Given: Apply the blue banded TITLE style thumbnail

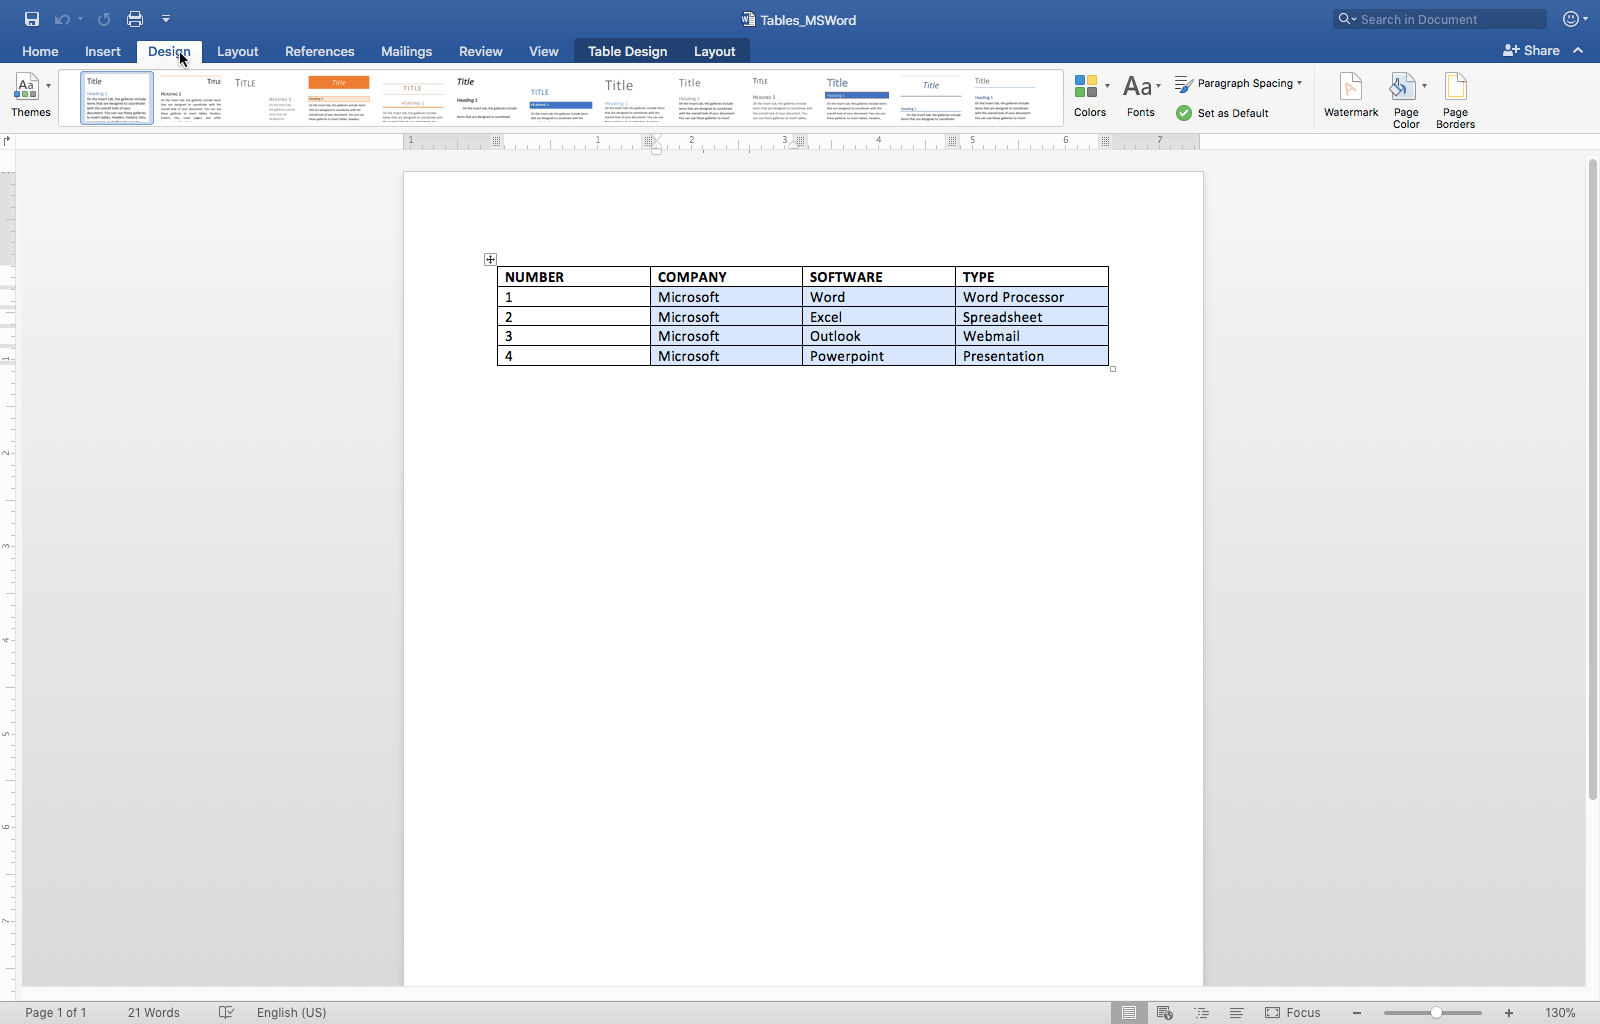Looking at the screenshot, I should (561, 98).
